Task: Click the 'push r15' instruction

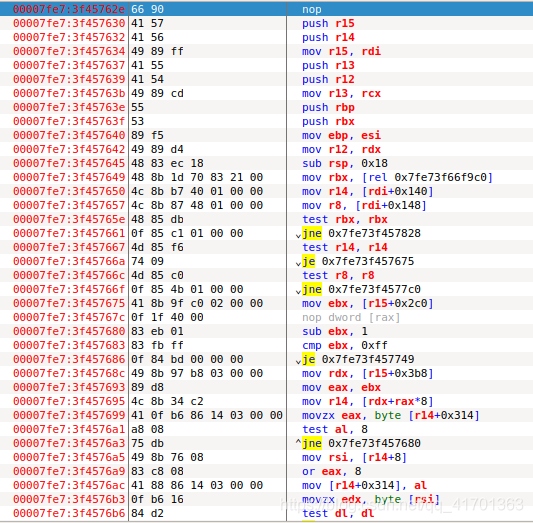Action: pyautogui.click(x=328, y=23)
